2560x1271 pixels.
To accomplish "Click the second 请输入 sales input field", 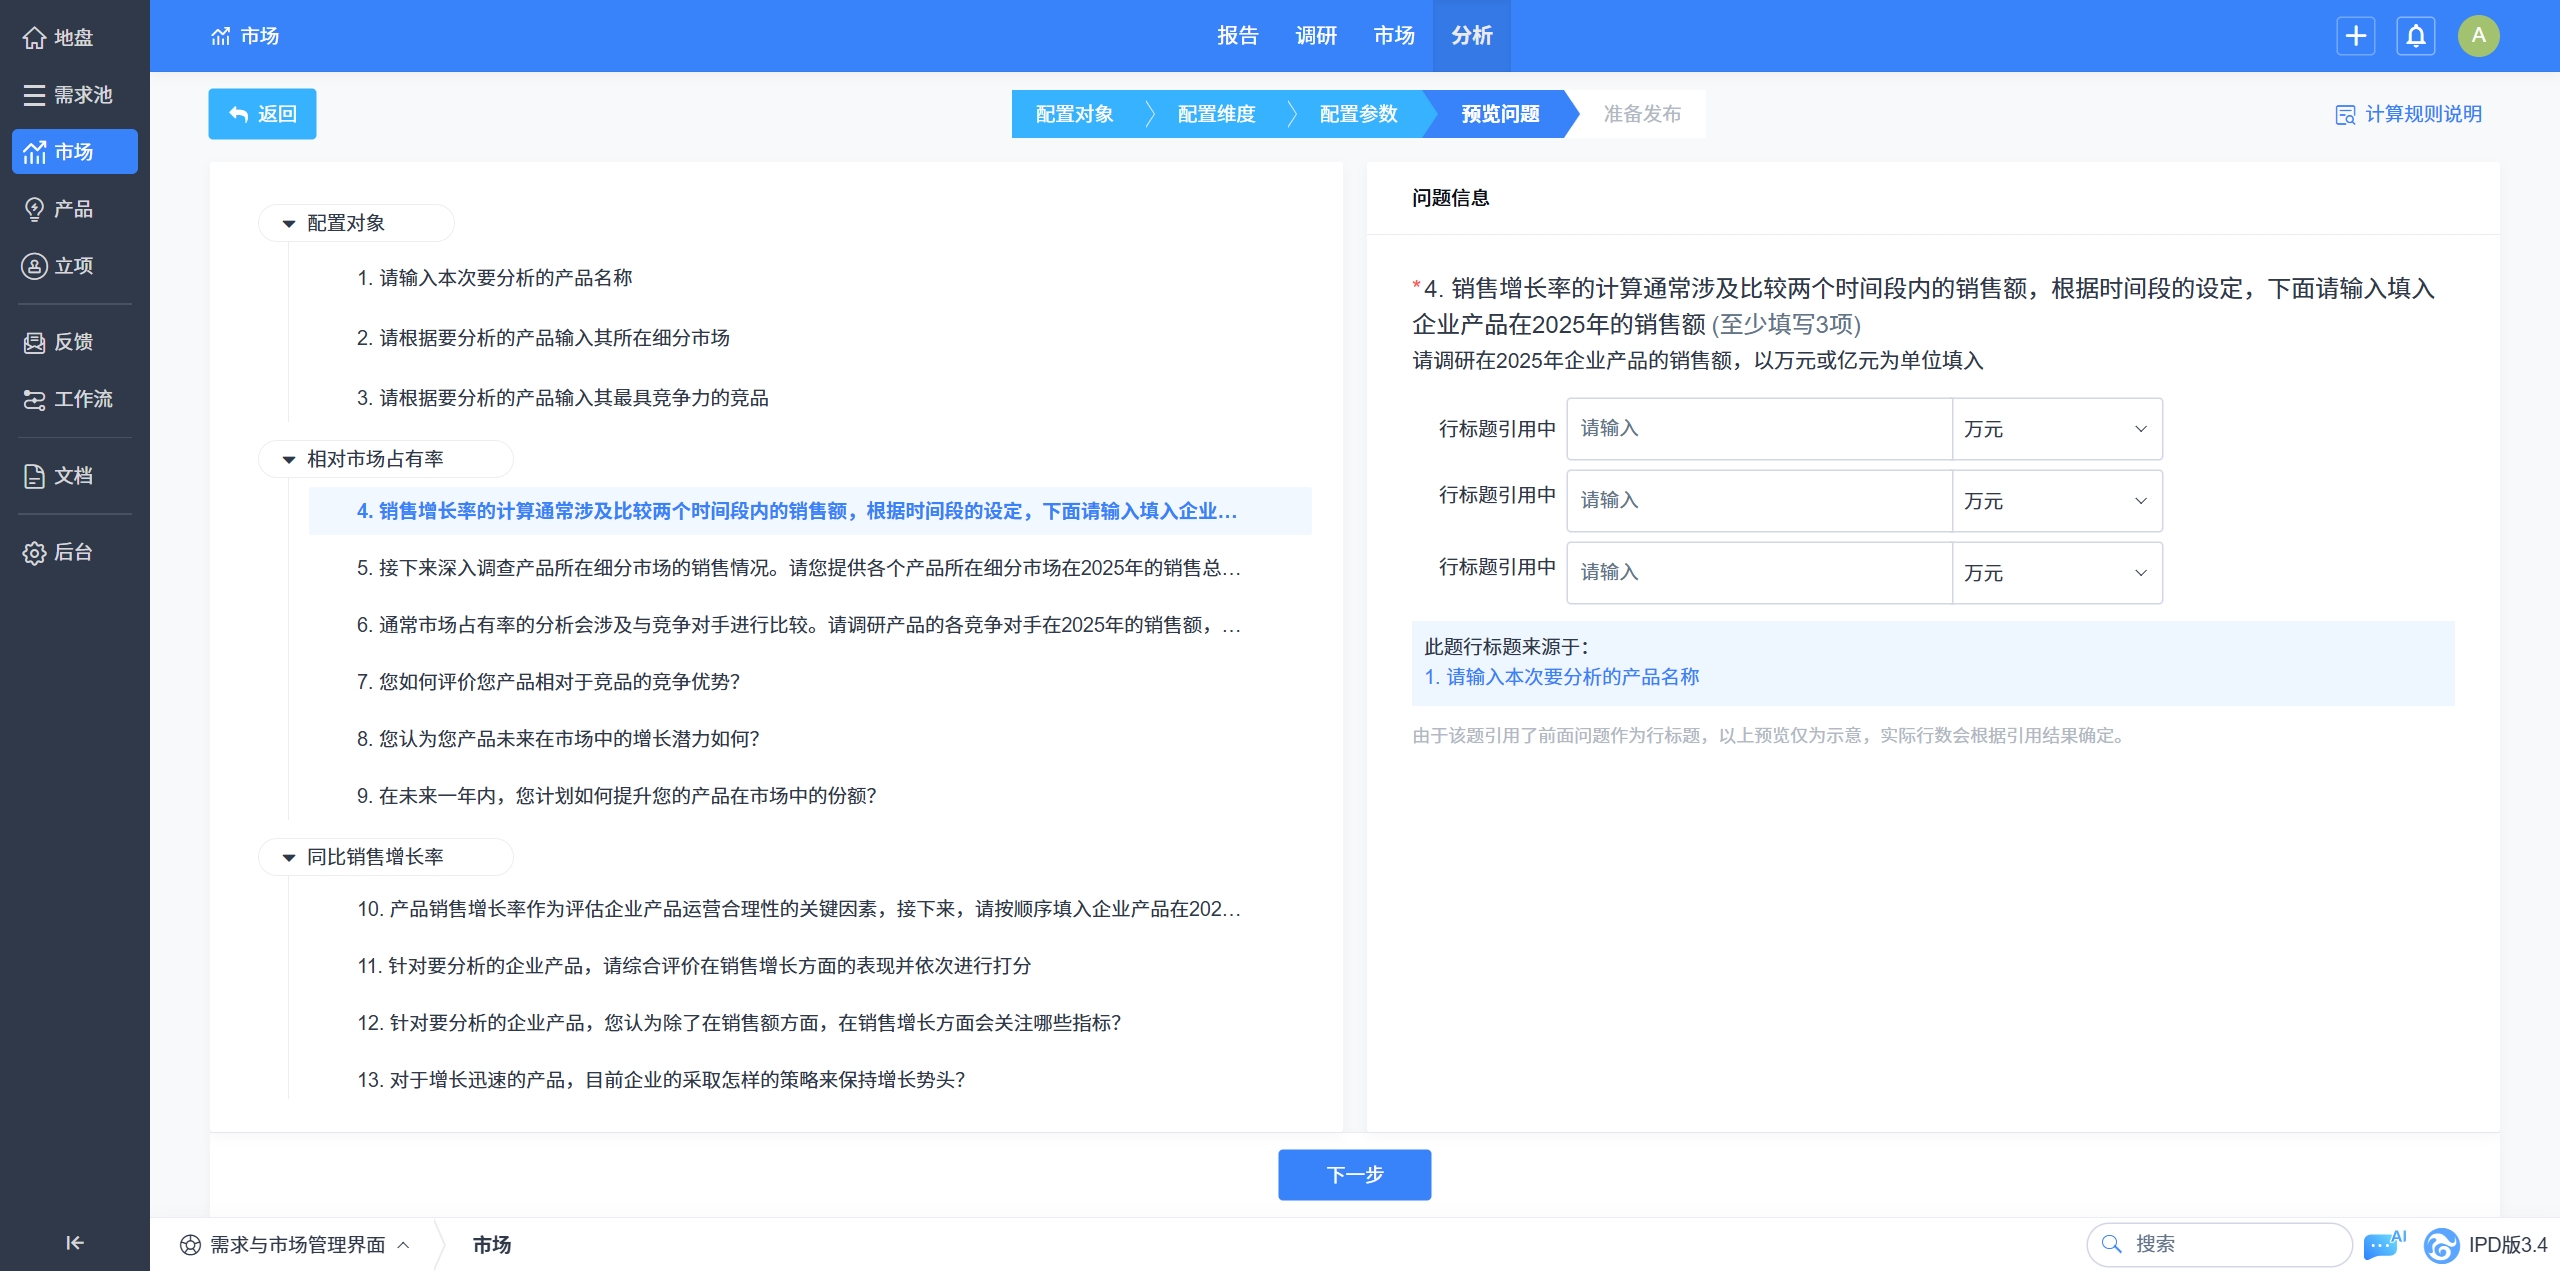I will [x=1758, y=500].
